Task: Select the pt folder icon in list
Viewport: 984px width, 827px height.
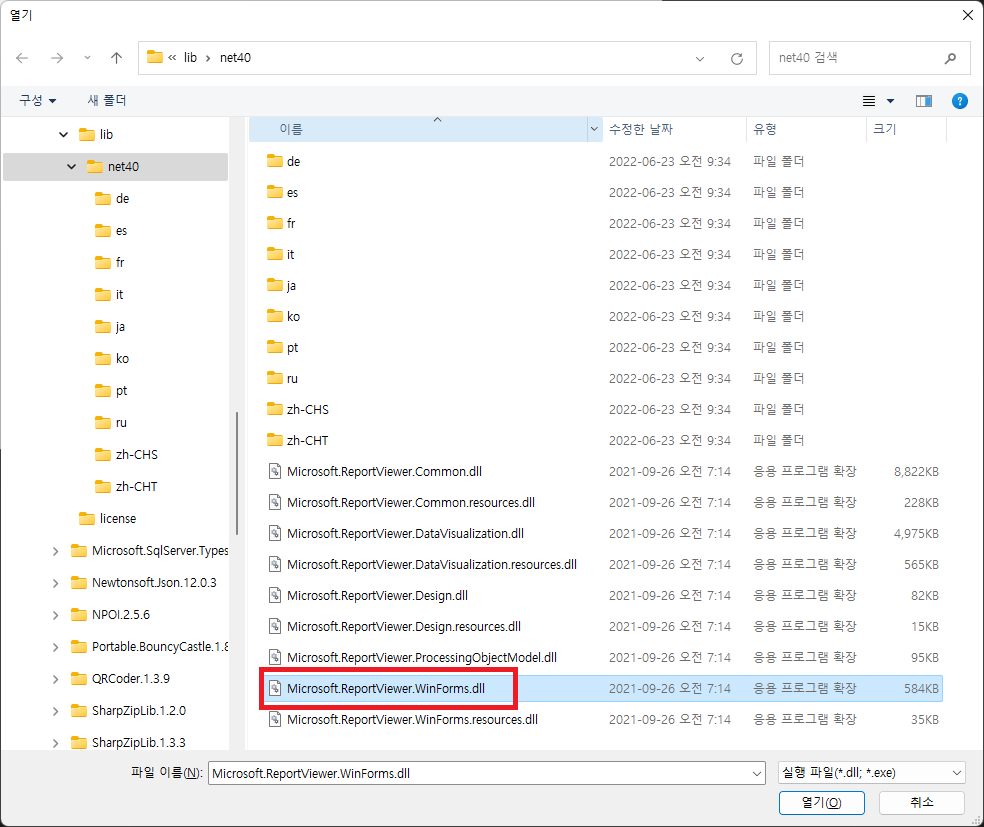Action: (x=274, y=347)
